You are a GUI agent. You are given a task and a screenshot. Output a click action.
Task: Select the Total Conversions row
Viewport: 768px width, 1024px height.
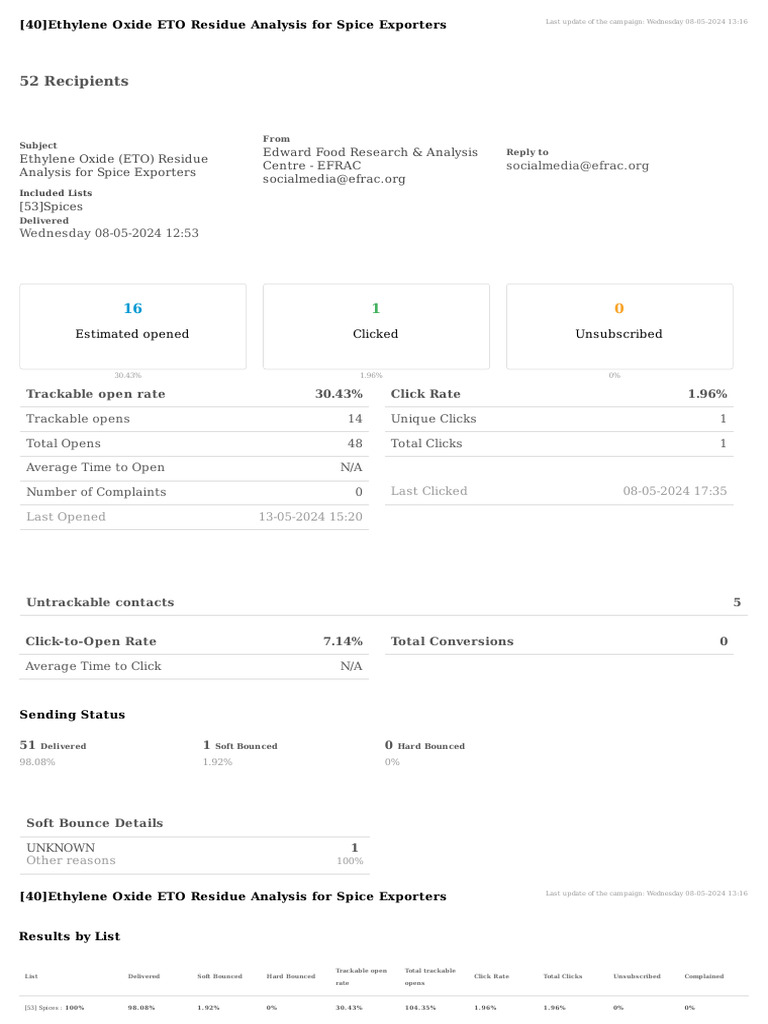tap(559, 641)
